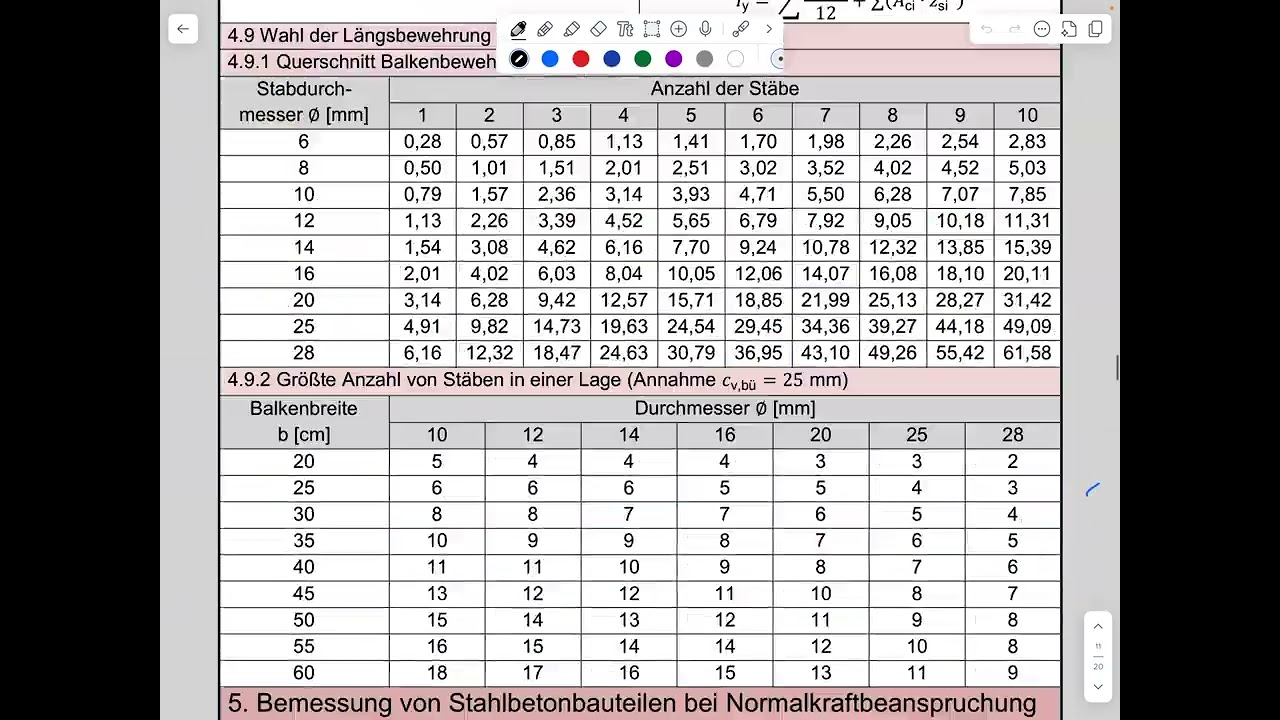Select the stroke thickness dot option

point(779,59)
